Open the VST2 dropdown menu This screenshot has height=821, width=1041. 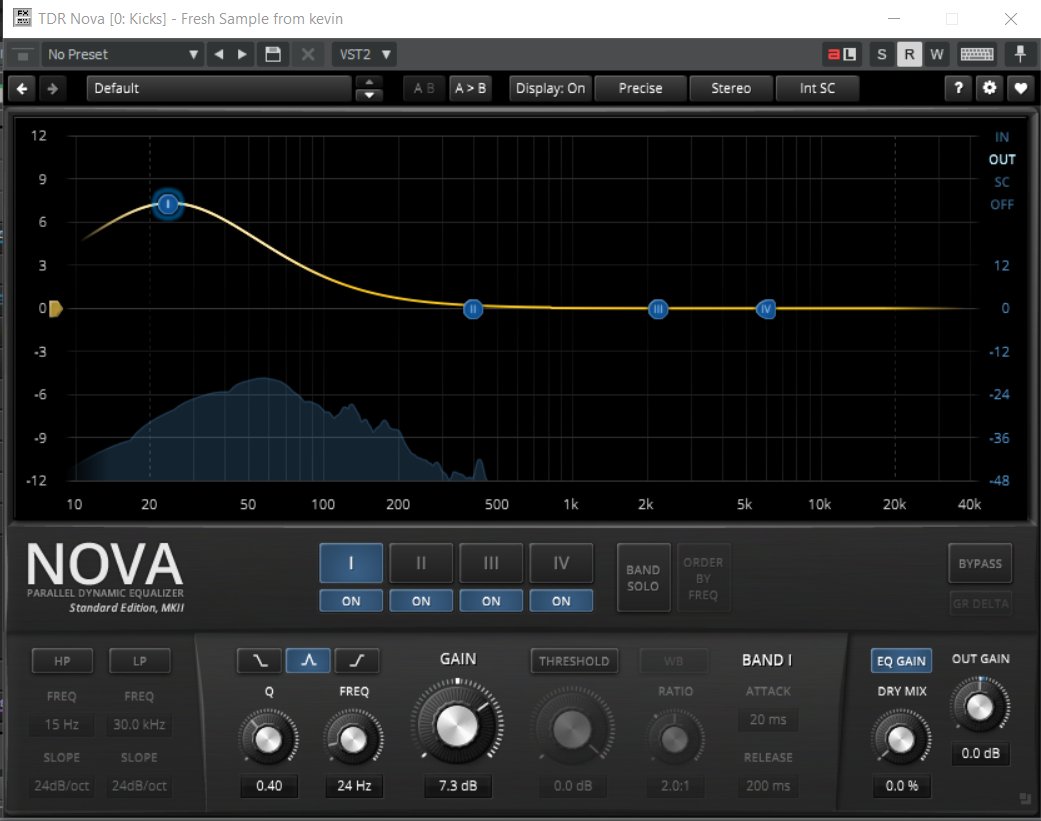click(x=364, y=54)
